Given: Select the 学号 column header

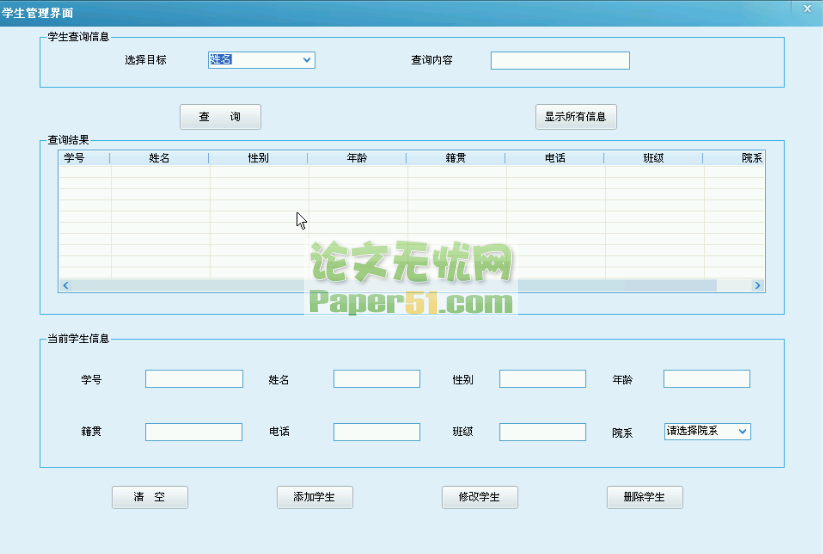Looking at the screenshot, I should (84, 158).
